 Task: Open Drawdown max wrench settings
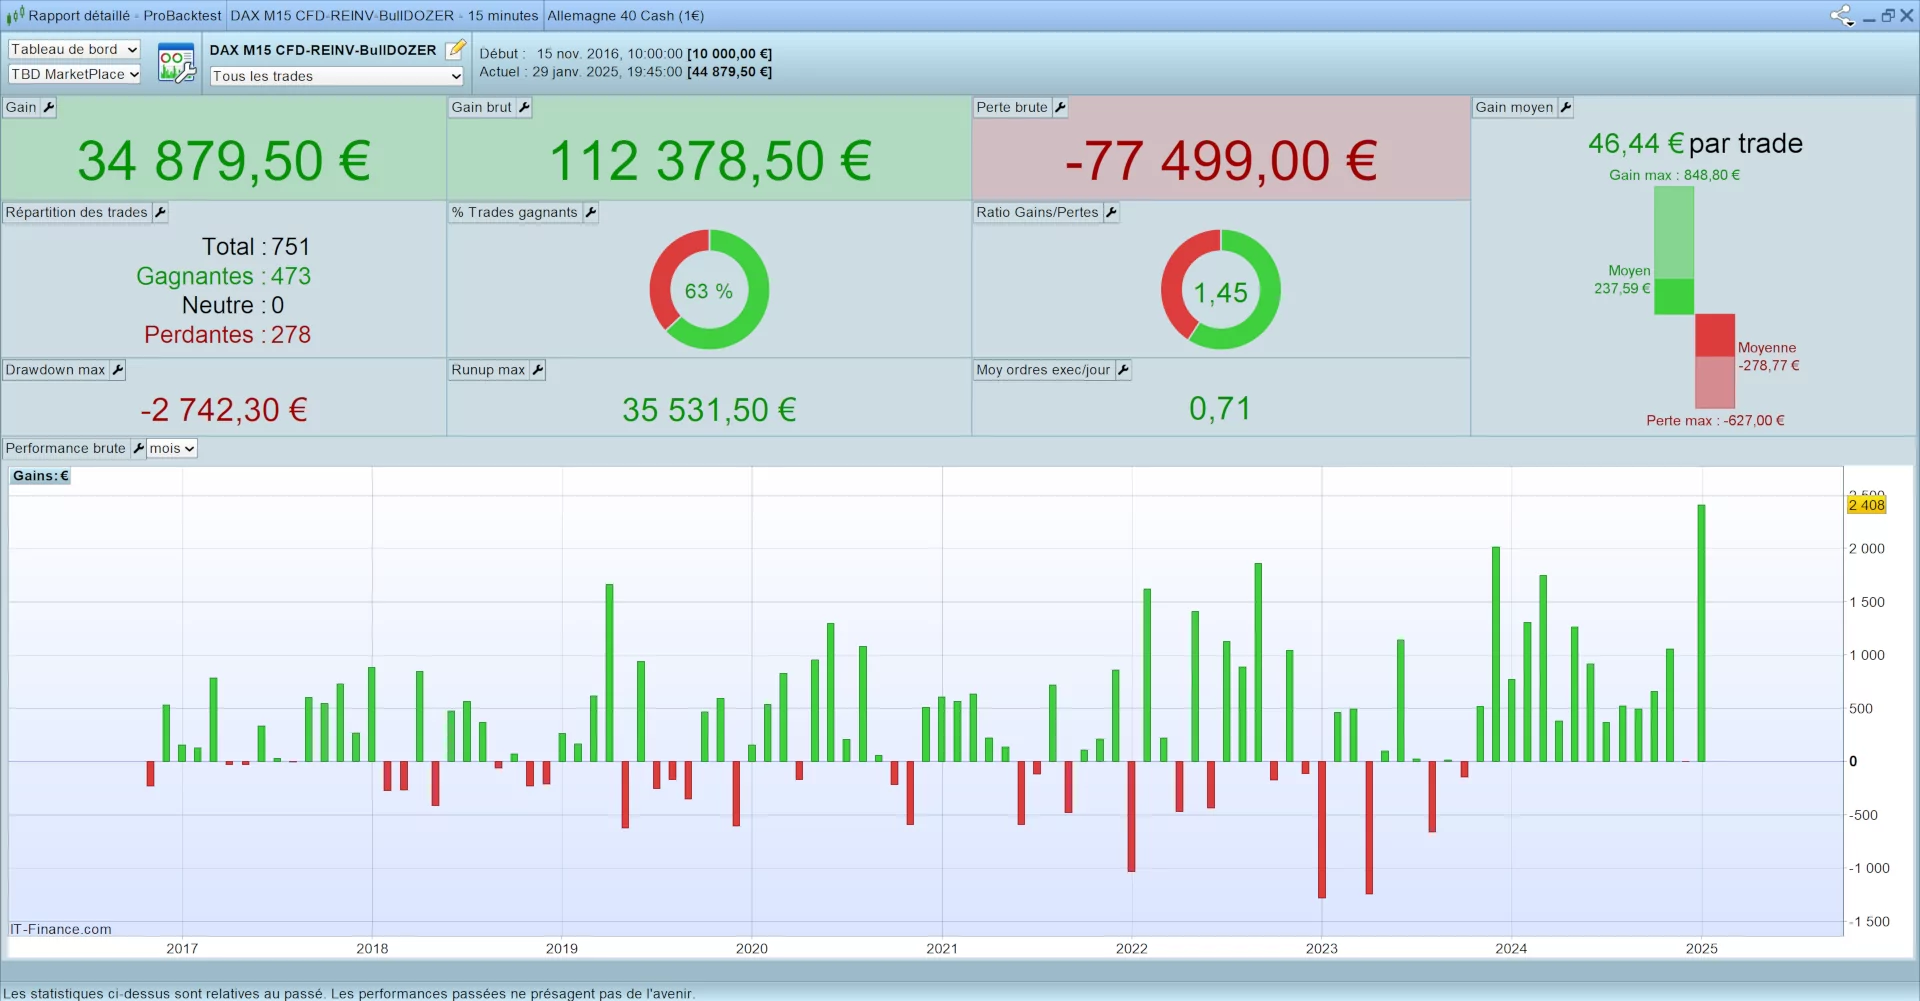117,370
